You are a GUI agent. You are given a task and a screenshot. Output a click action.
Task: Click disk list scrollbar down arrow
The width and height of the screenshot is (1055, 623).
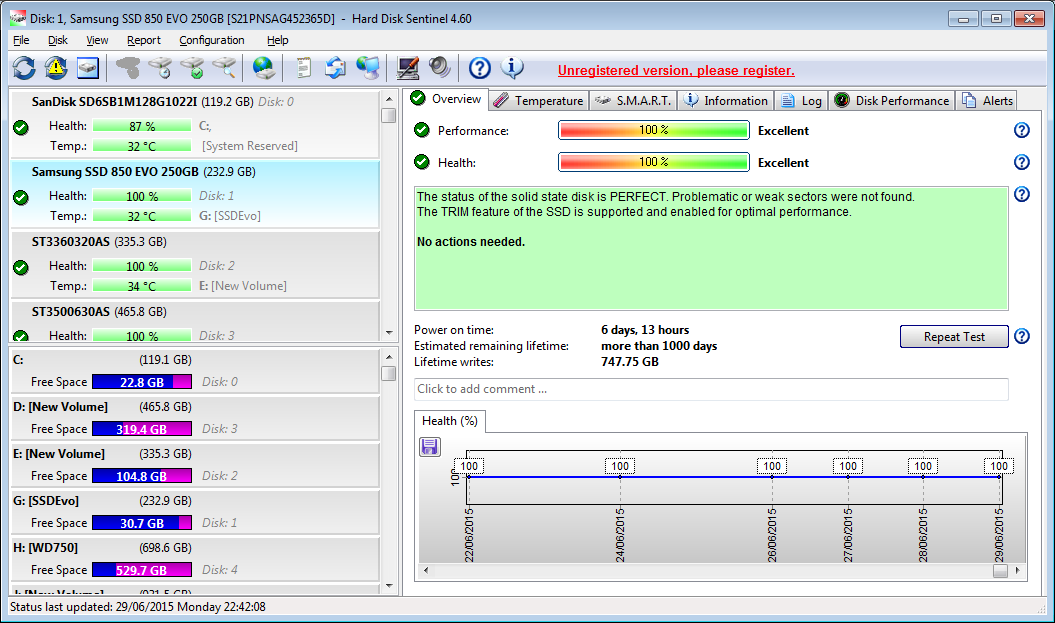click(389, 333)
